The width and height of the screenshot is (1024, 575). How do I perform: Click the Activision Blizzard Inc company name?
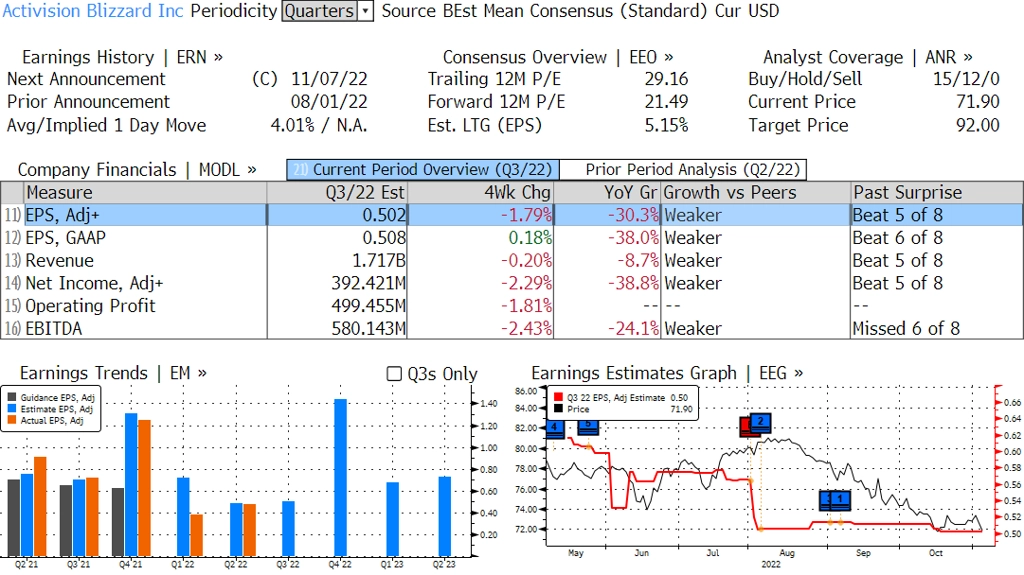click(x=93, y=11)
